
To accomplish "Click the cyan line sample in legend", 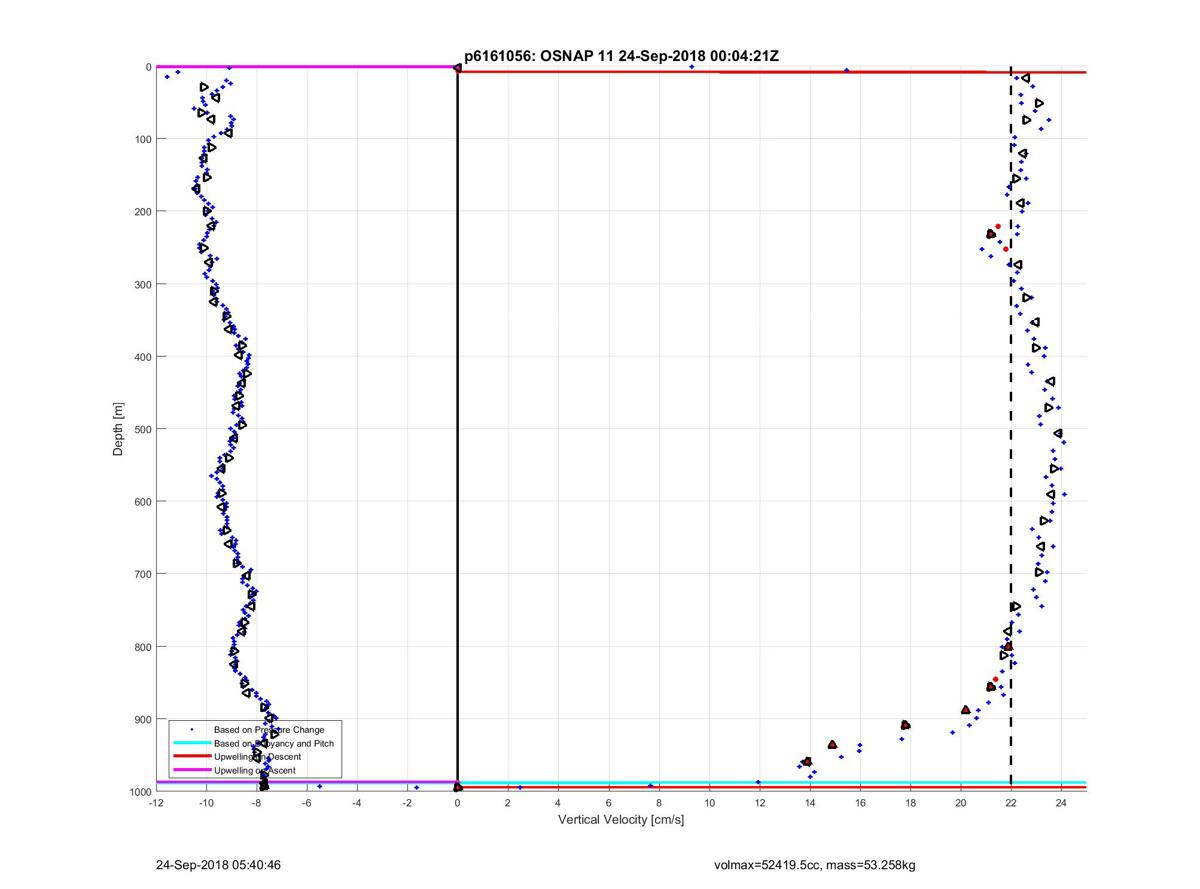I will coord(190,743).
